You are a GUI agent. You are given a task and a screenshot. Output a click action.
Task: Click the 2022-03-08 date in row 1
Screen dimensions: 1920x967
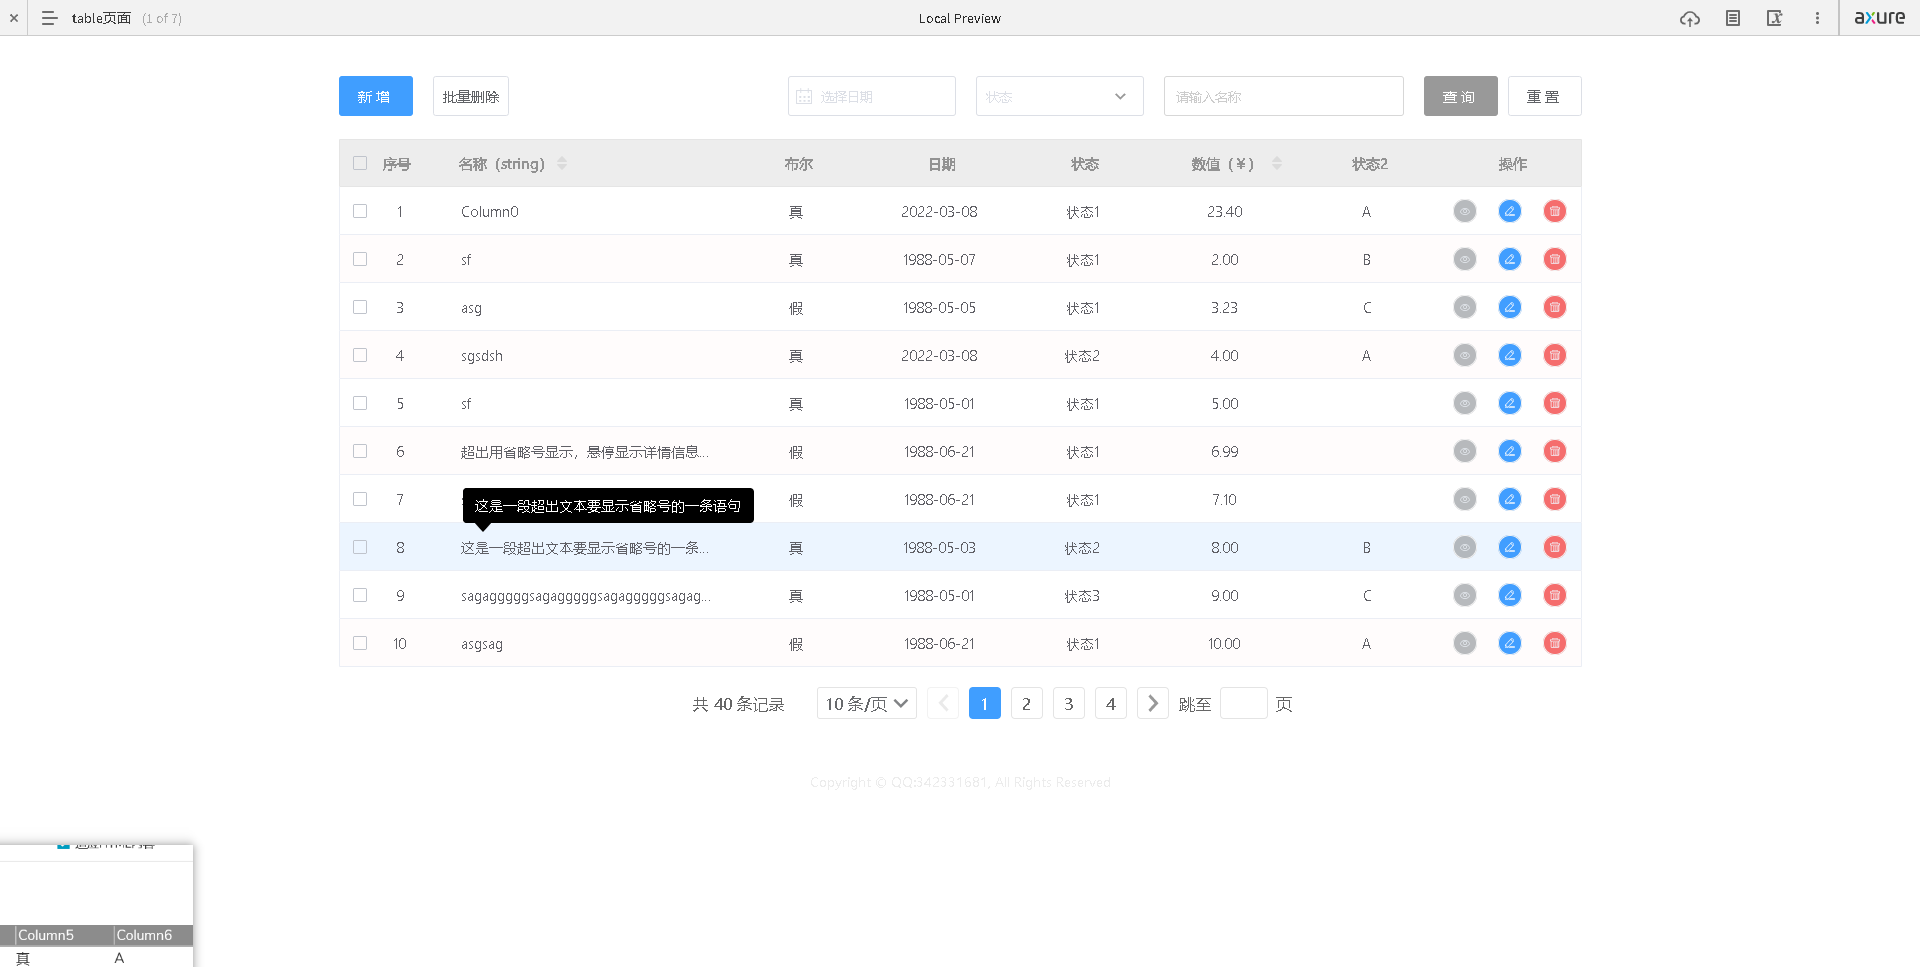tap(939, 211)
